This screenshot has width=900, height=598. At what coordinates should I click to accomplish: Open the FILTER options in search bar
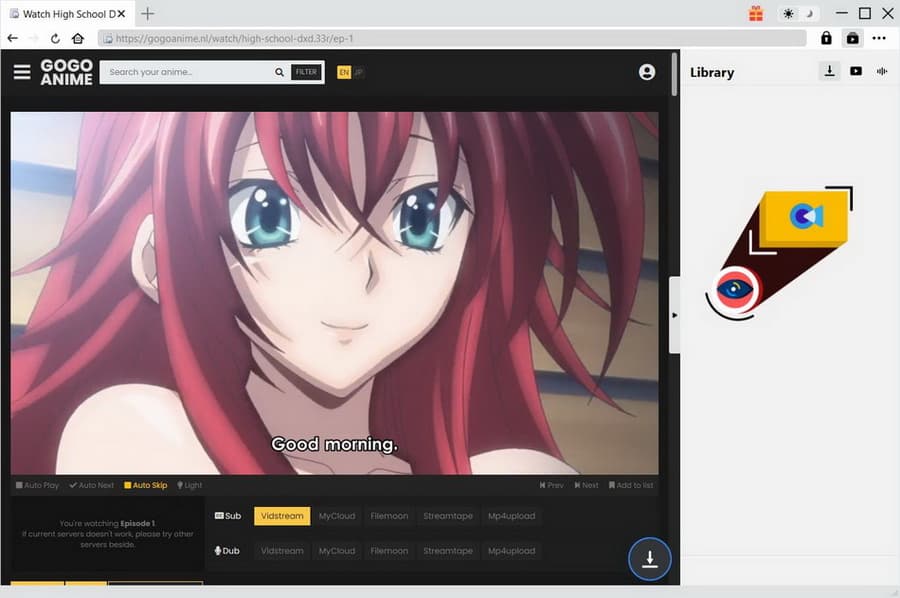[x=306, y=72]
